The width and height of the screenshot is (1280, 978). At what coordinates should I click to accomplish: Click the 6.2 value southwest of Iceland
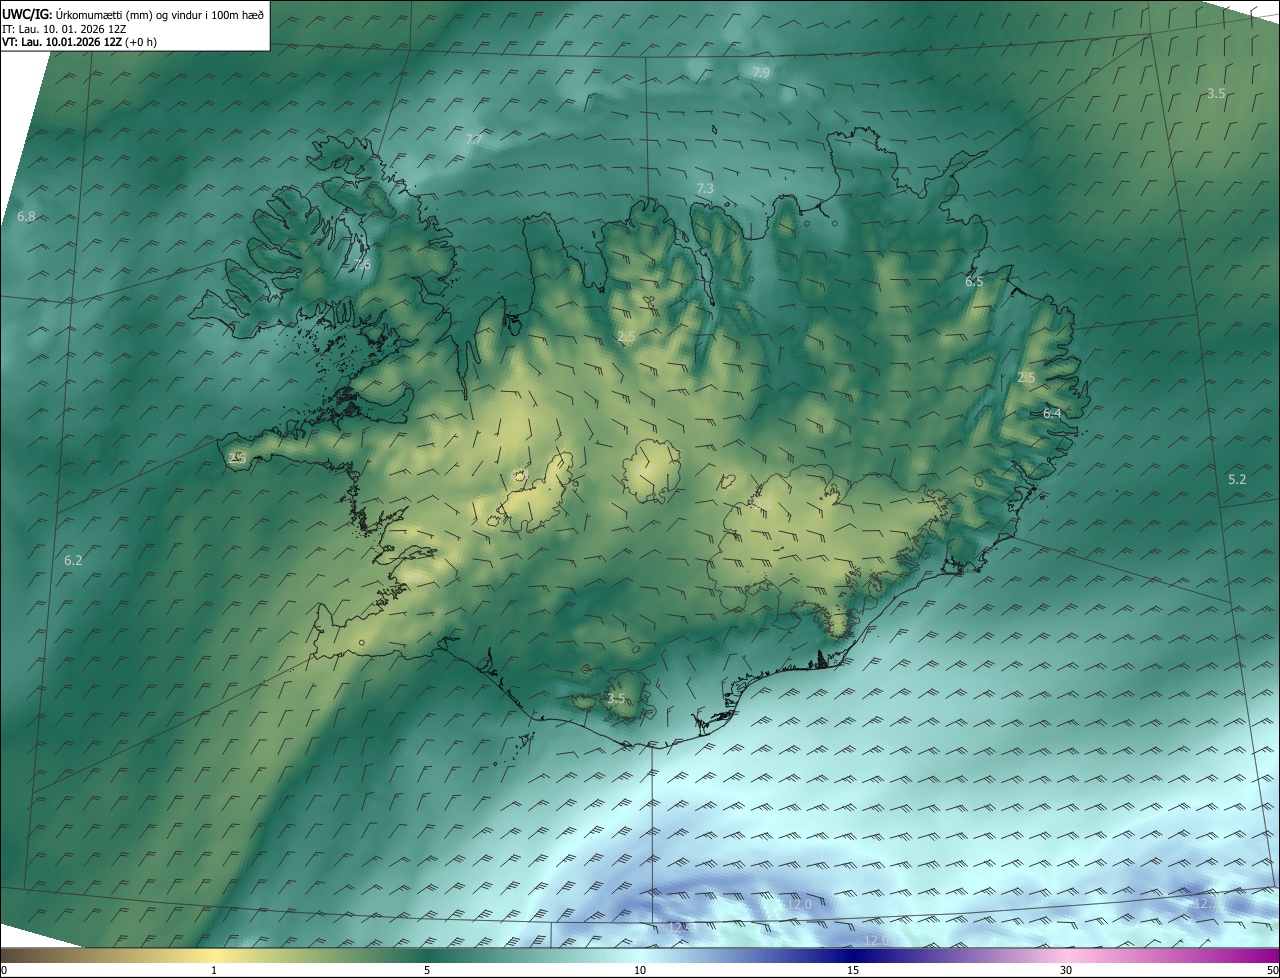coord(73,561)
